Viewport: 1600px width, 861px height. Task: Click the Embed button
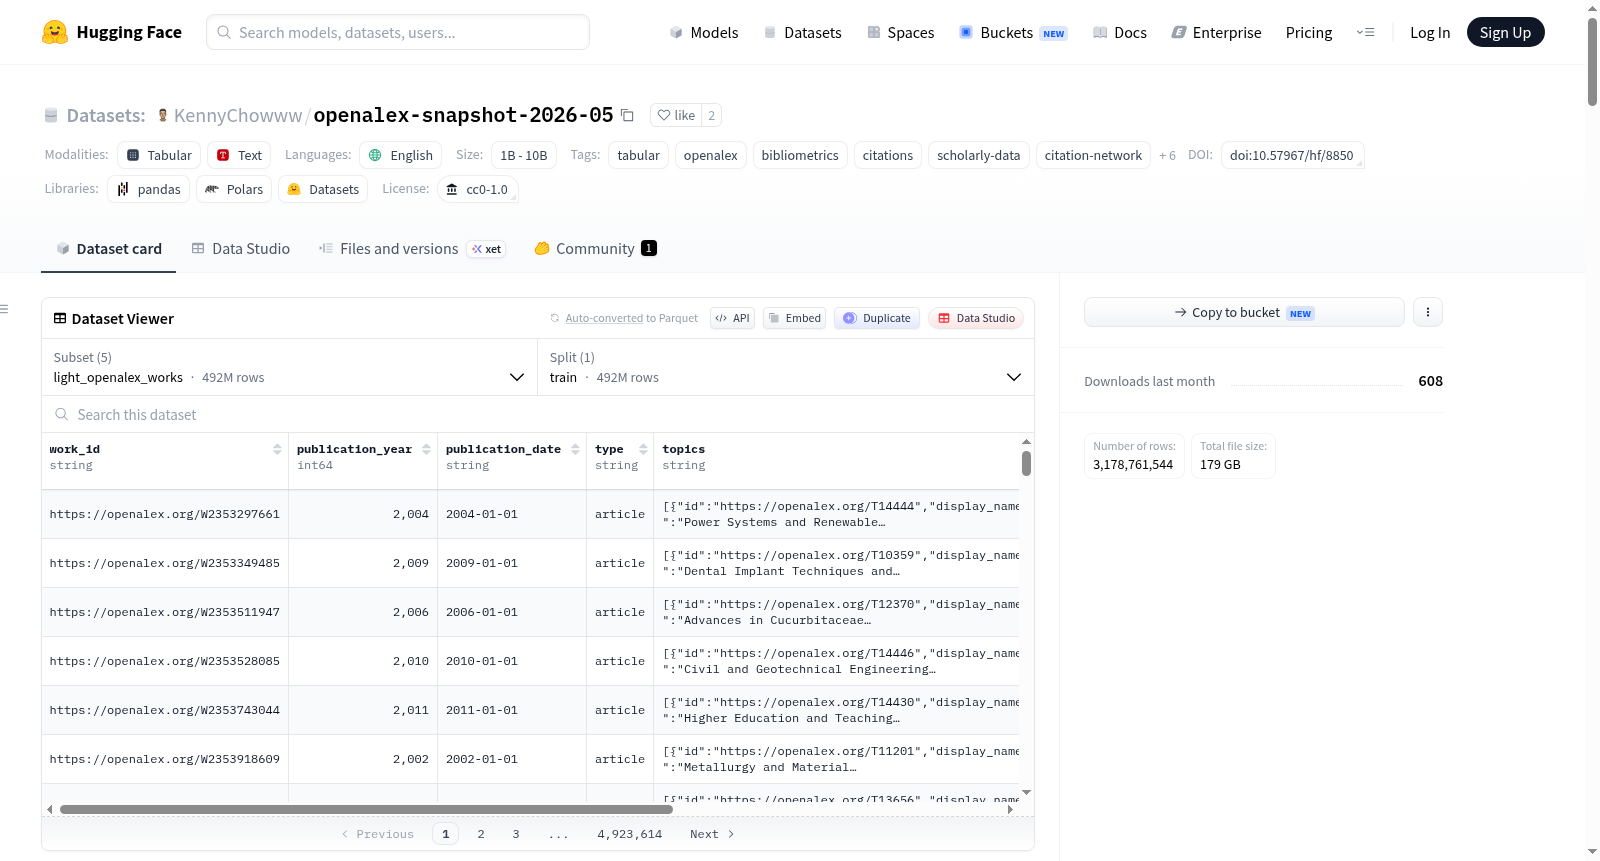pos(794,318)
